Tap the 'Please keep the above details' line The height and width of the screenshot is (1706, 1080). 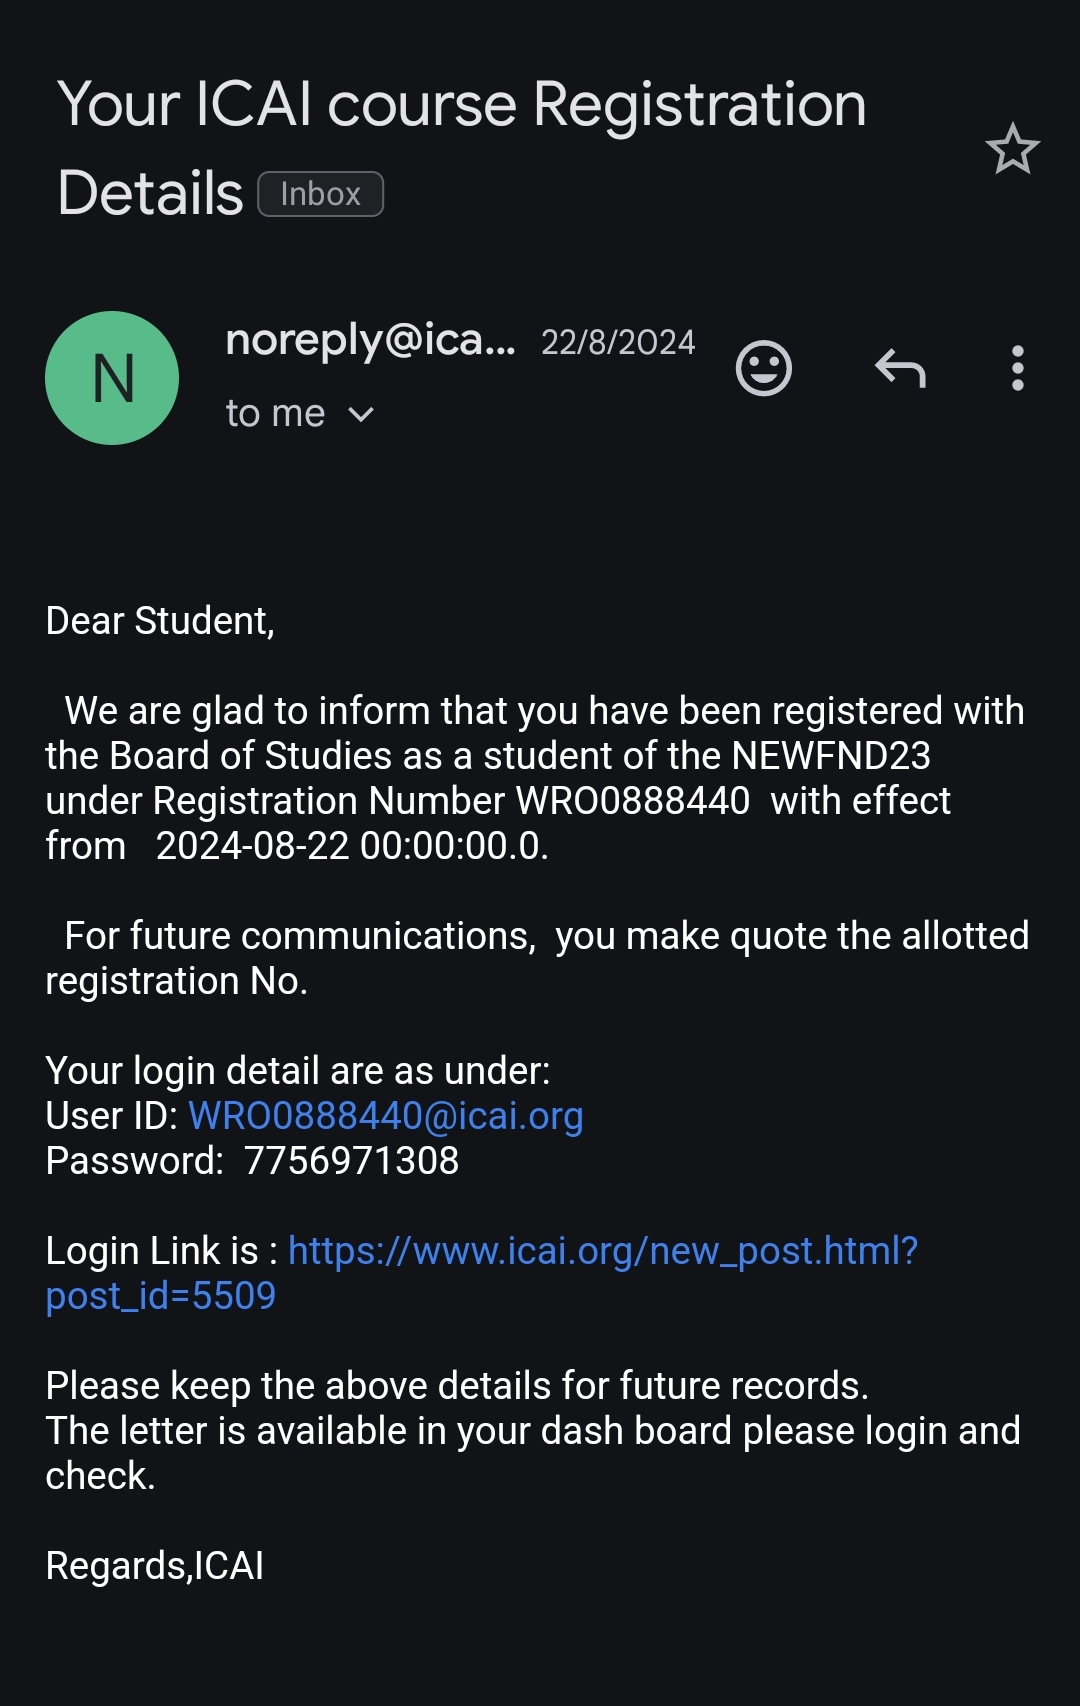[x=457, y=1386]
